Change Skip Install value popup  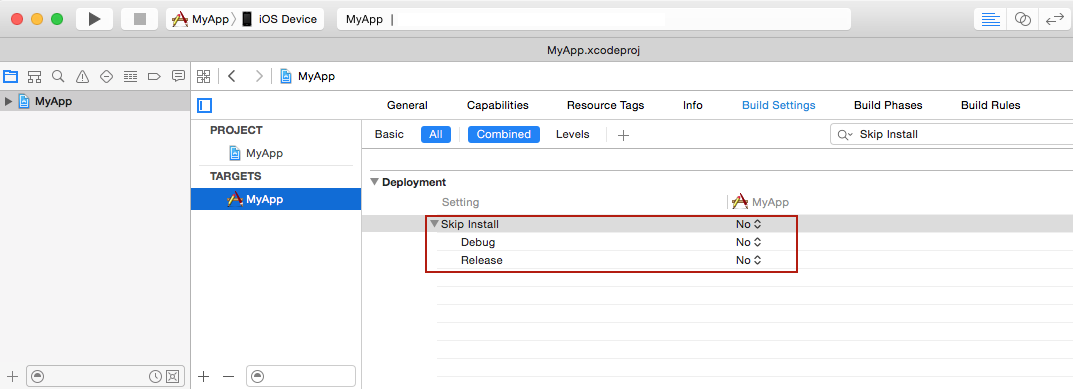(749, 224)
